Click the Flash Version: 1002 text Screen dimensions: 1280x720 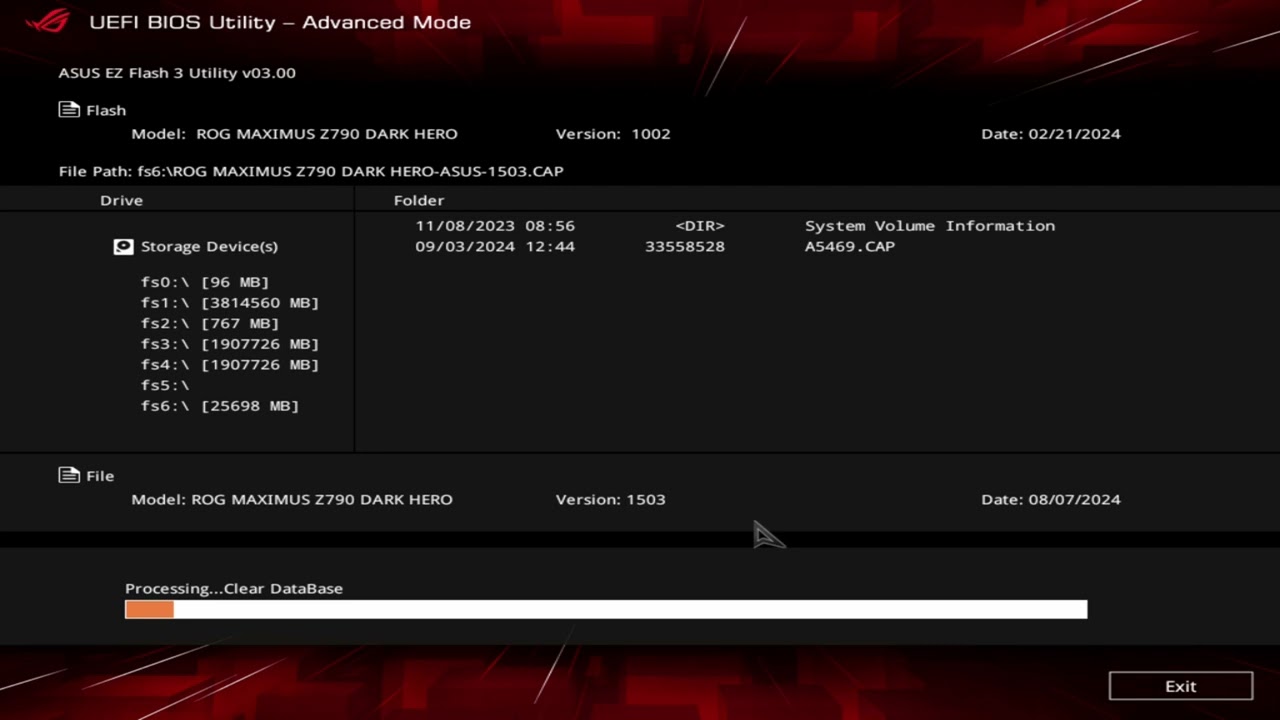coord(613,134)
